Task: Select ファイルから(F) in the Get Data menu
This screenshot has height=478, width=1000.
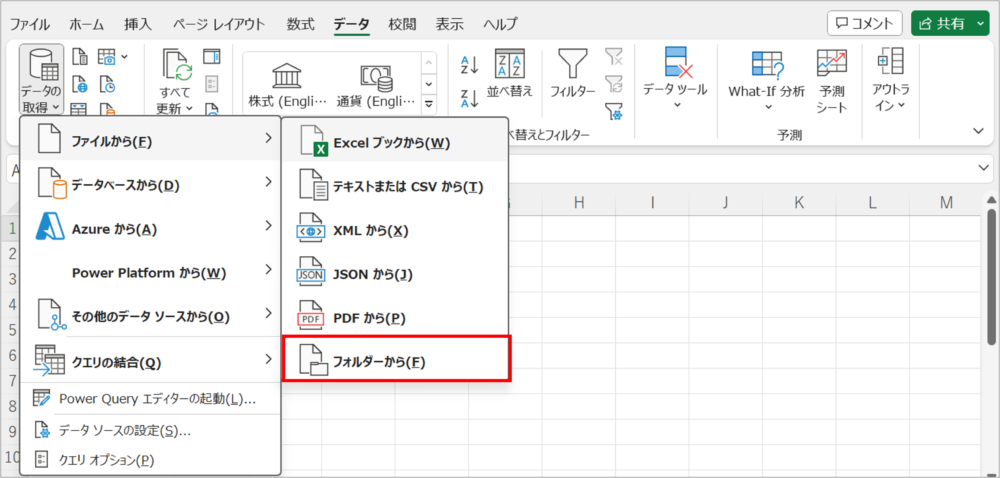Action: click(x=151, y=139)
